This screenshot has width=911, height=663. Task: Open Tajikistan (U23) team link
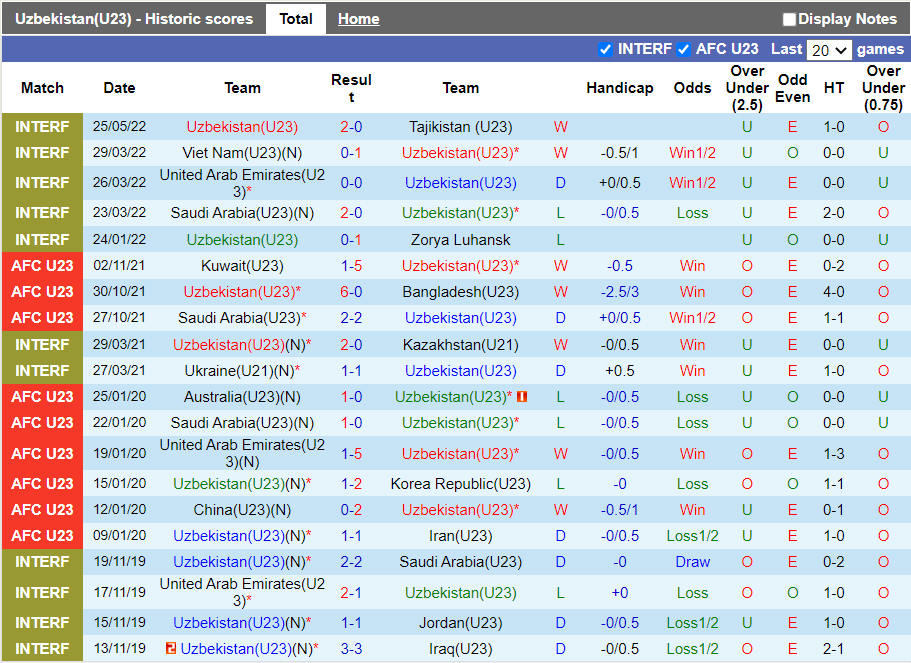click(x=460, y=127)
